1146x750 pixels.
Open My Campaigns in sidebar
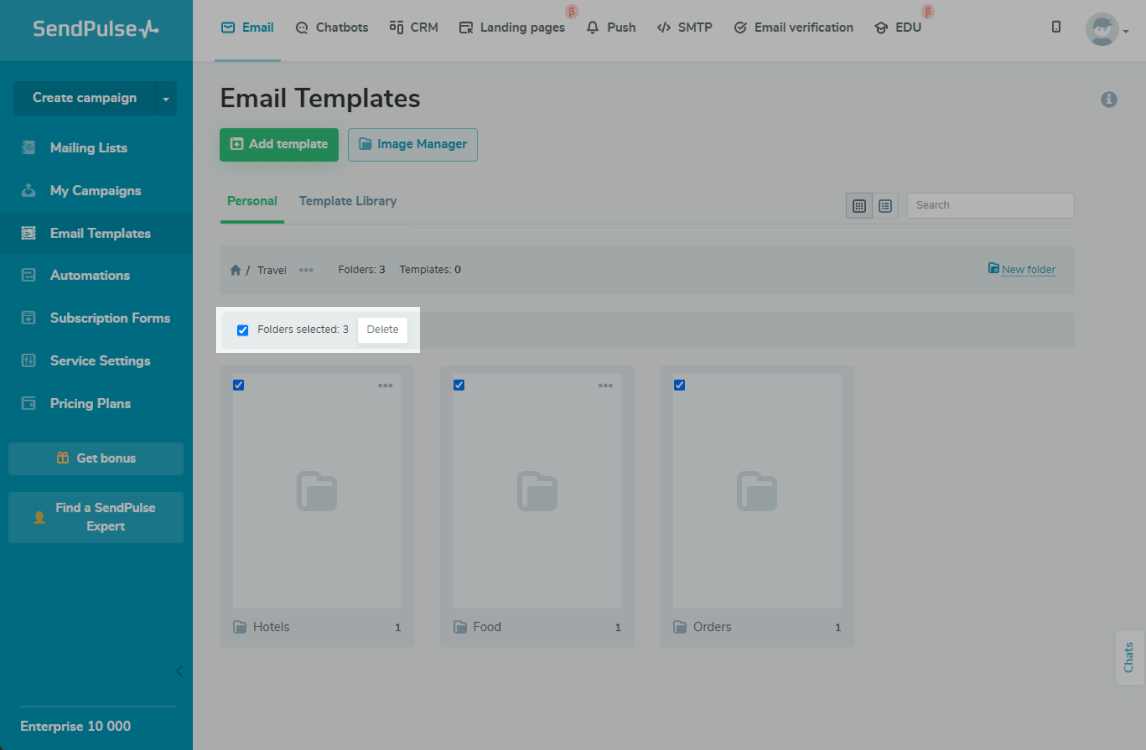pyautogui.click(x=96, y=191)
